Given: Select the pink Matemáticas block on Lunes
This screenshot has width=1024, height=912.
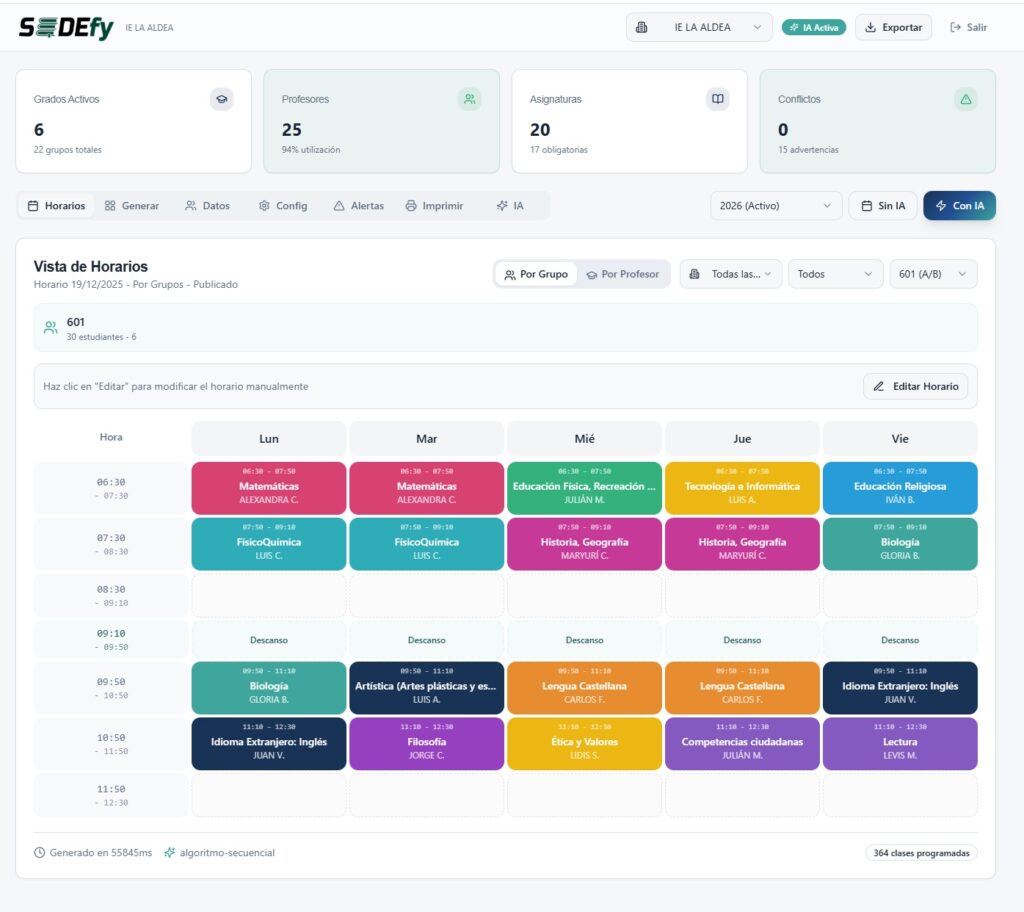Looking at the screenshot, I should coord(269,488).
